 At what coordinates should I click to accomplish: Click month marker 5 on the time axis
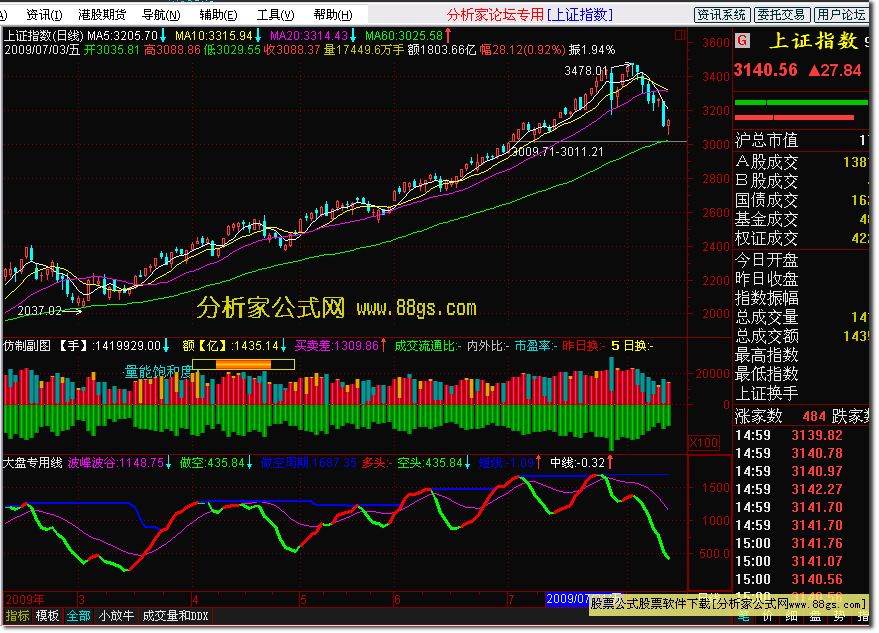tap(303, 600)
